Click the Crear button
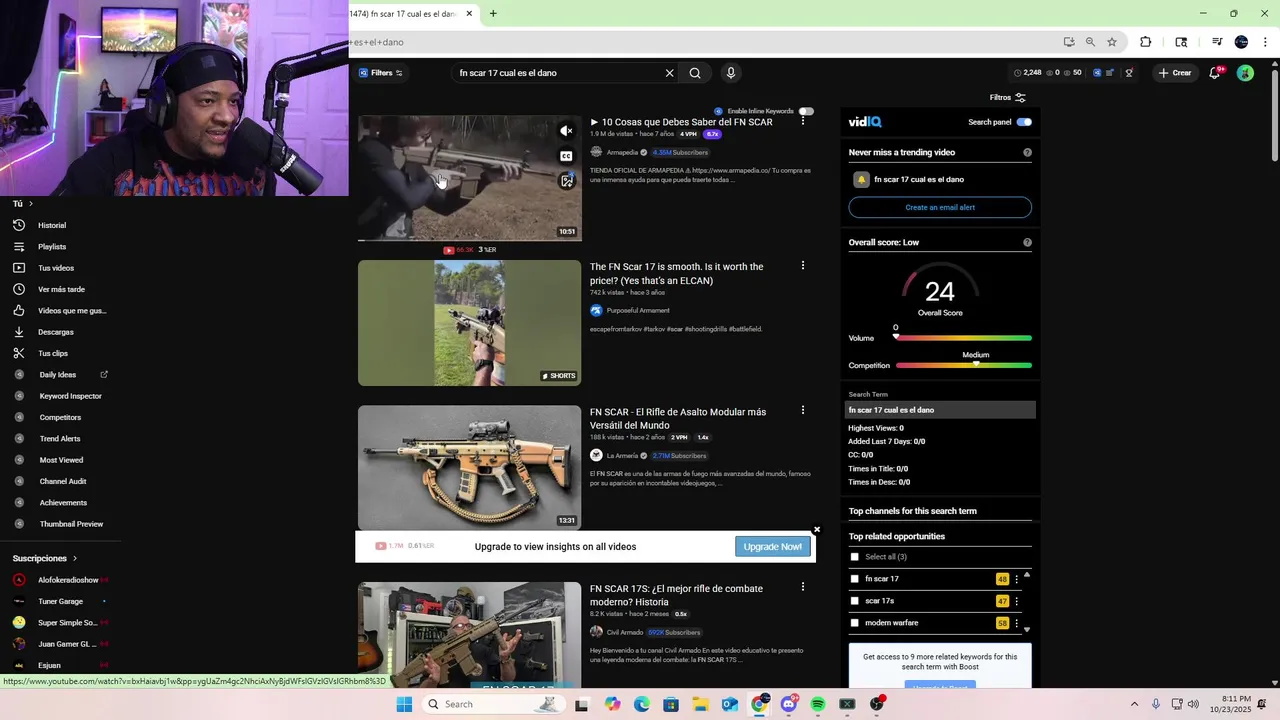This screenshot has height=720, width=1280. [x=1175, y=73]
